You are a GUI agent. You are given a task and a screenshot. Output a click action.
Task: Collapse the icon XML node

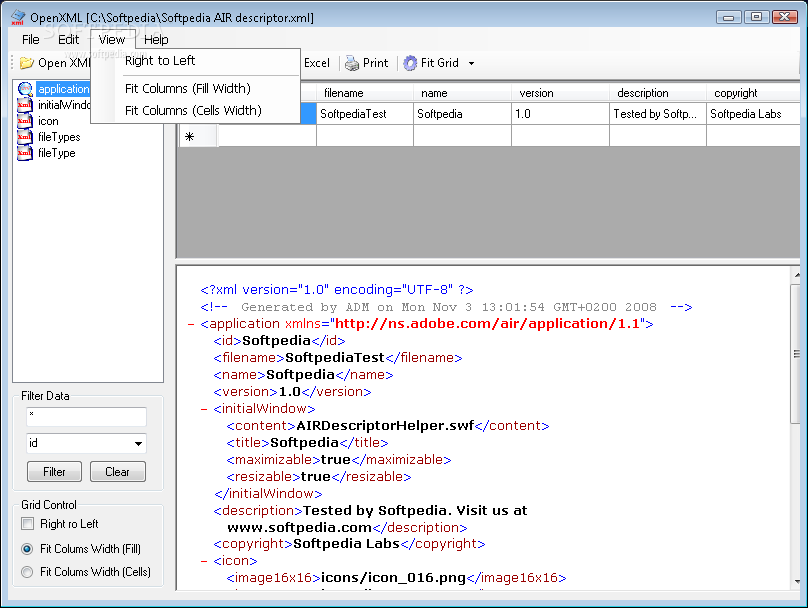pos(204,561)
